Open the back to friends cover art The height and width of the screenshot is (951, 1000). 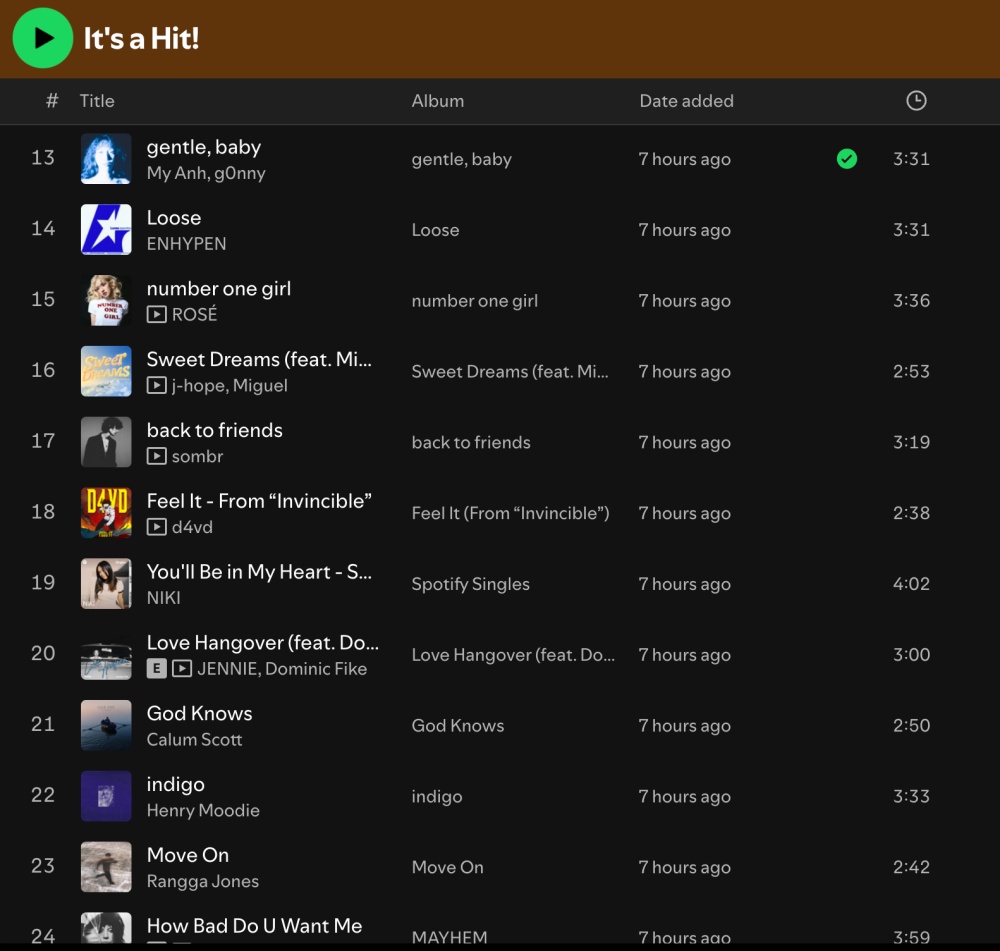click(106, 442)
